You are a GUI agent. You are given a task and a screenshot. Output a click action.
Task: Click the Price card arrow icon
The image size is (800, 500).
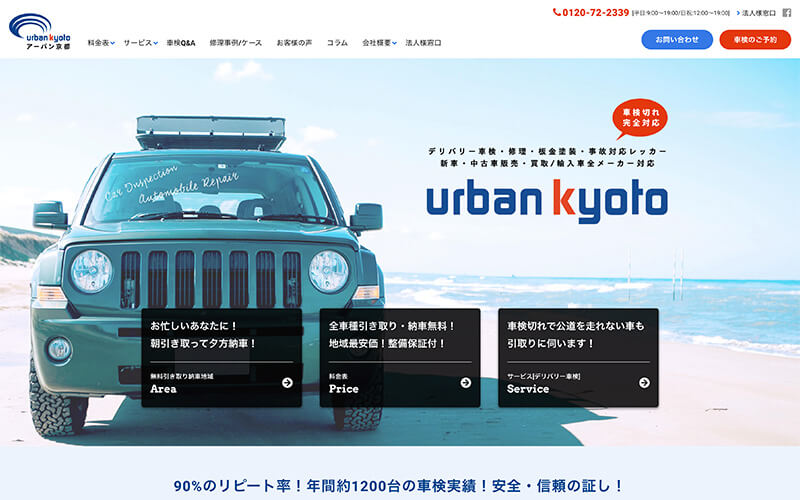(466, 383)
